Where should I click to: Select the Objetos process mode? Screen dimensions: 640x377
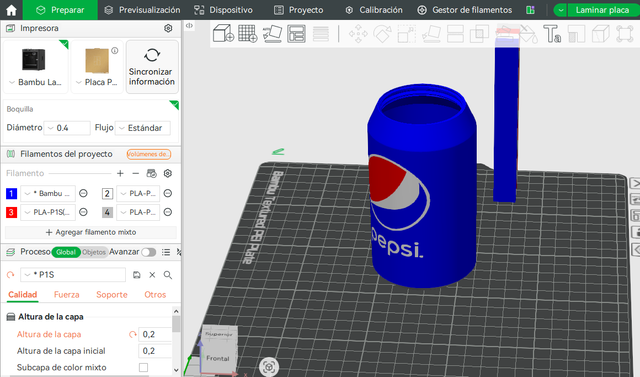[x=94, y=252]
